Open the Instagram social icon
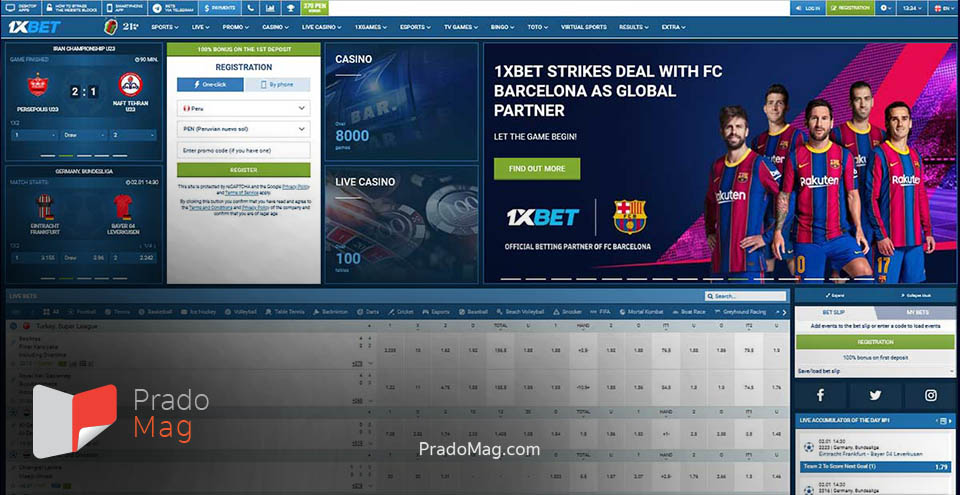The width and height of the screenshot is (960, 495). point(930,395)
